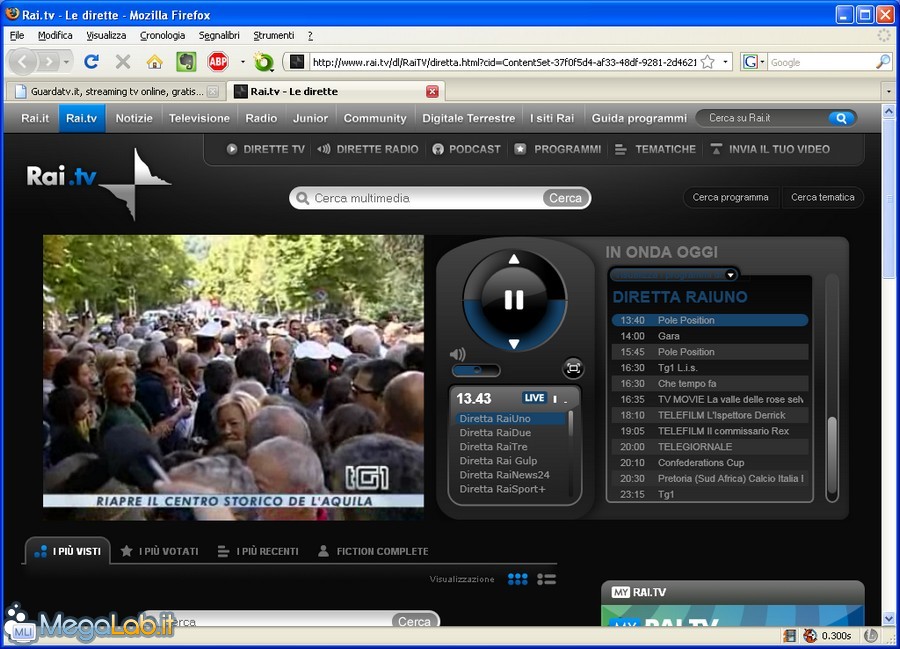Open the list all tabs dropdown

click(889, 91)
